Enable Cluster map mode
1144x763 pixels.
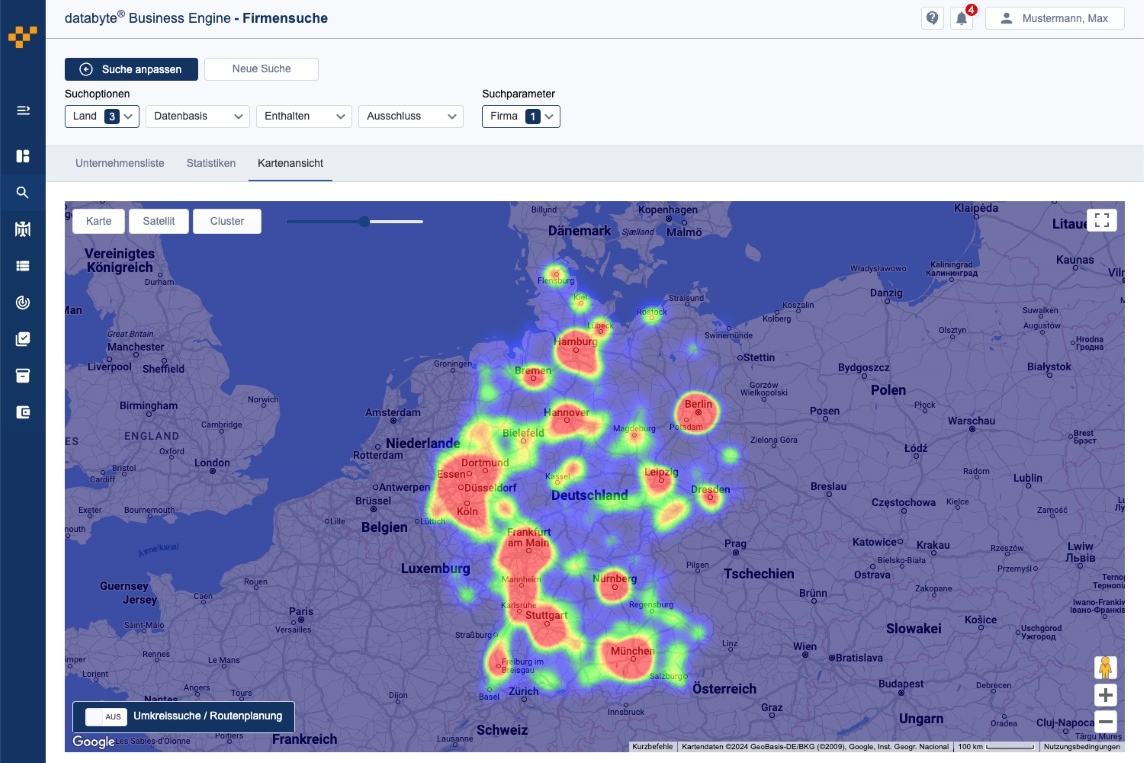(x=227, y=221)
